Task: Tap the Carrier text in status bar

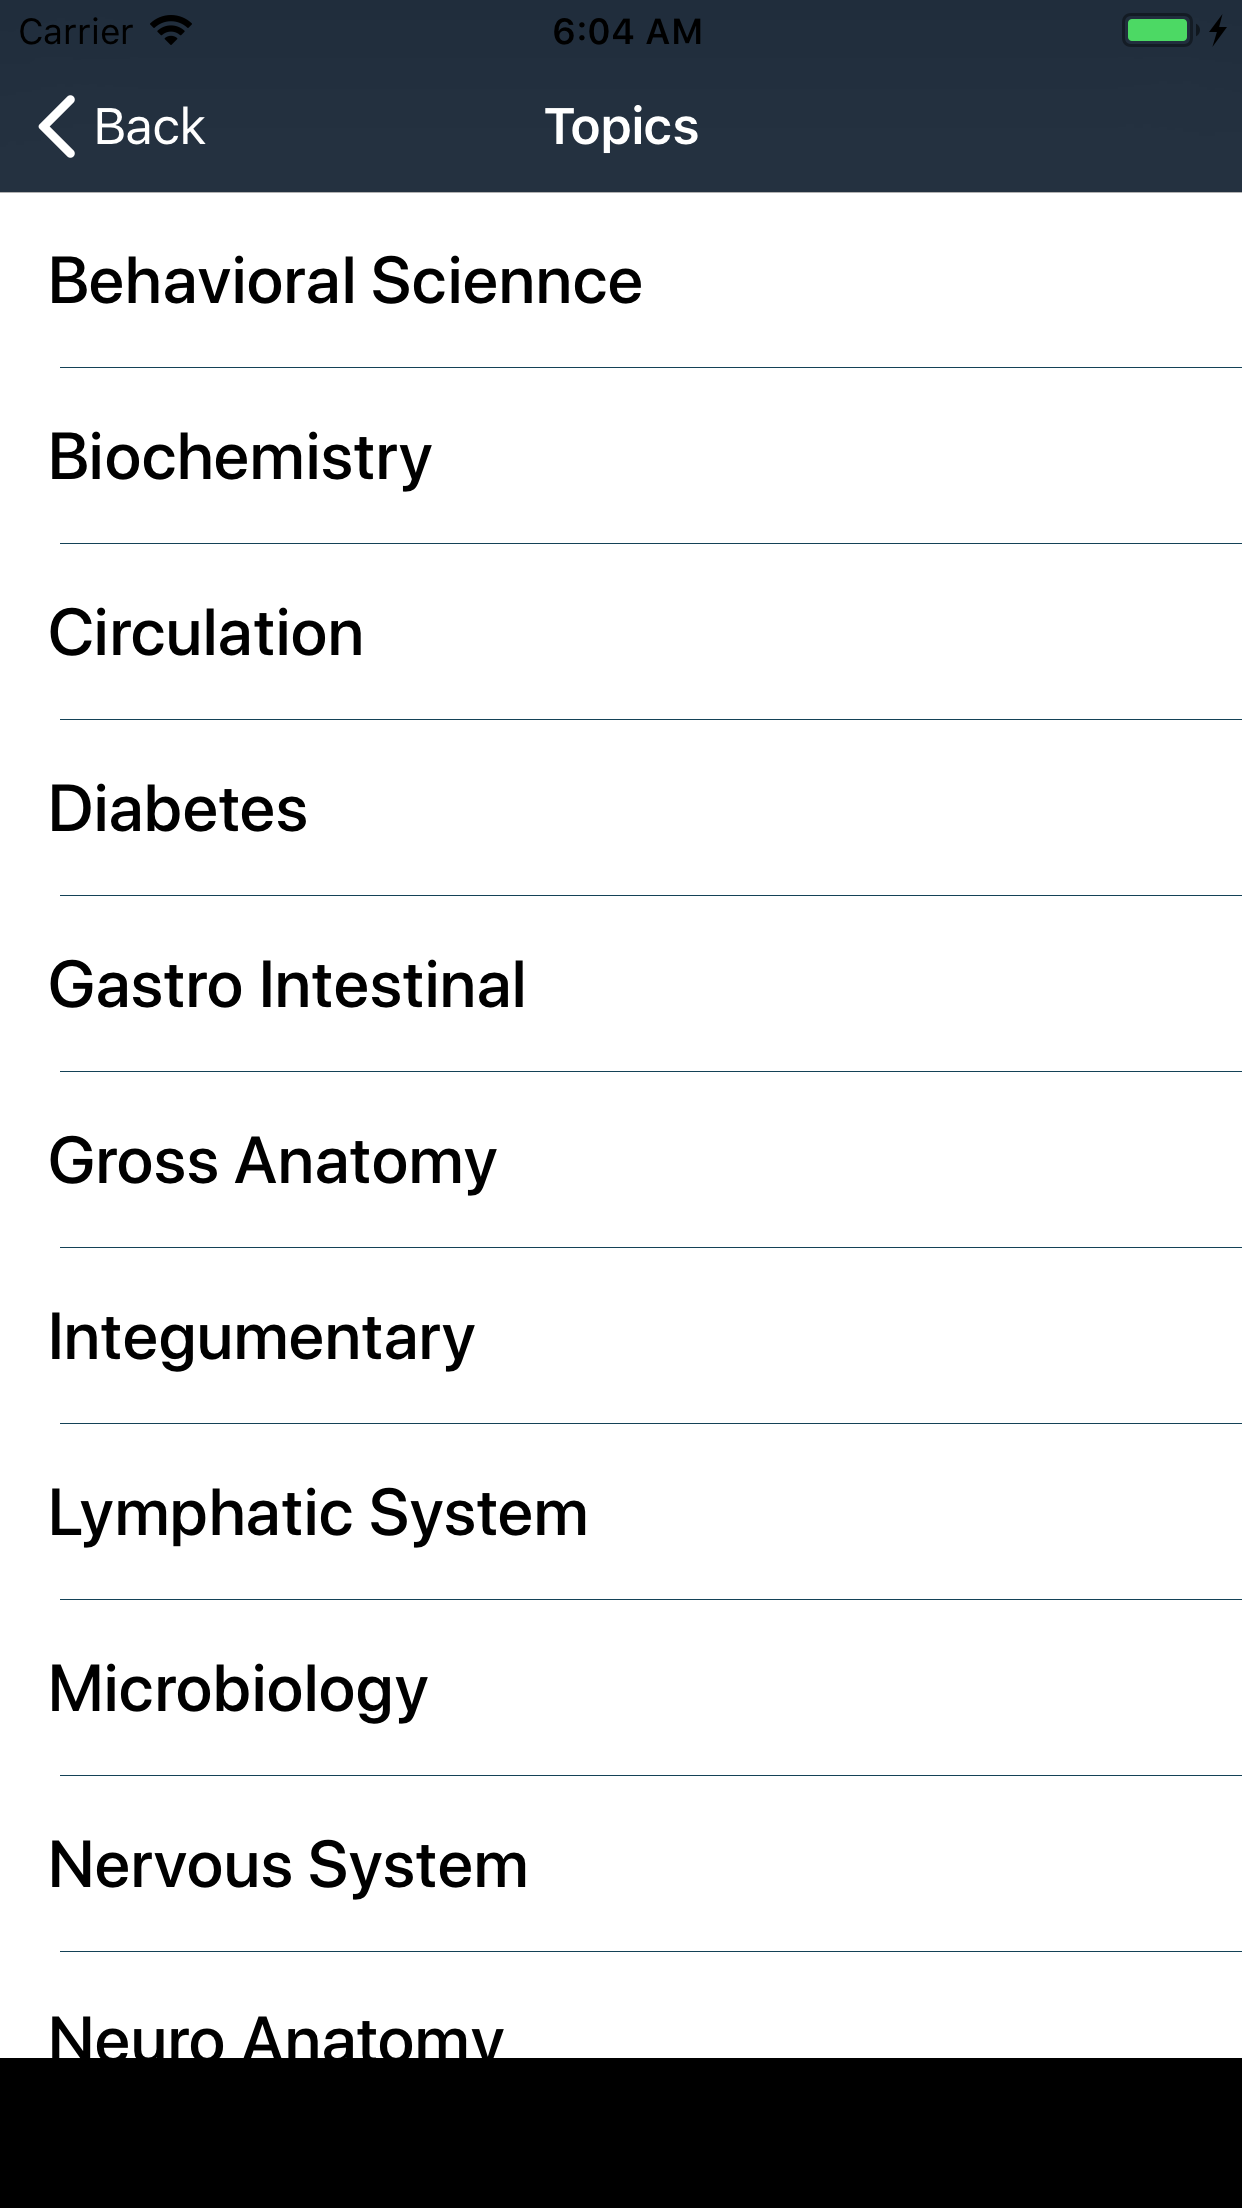Action: 76,32
